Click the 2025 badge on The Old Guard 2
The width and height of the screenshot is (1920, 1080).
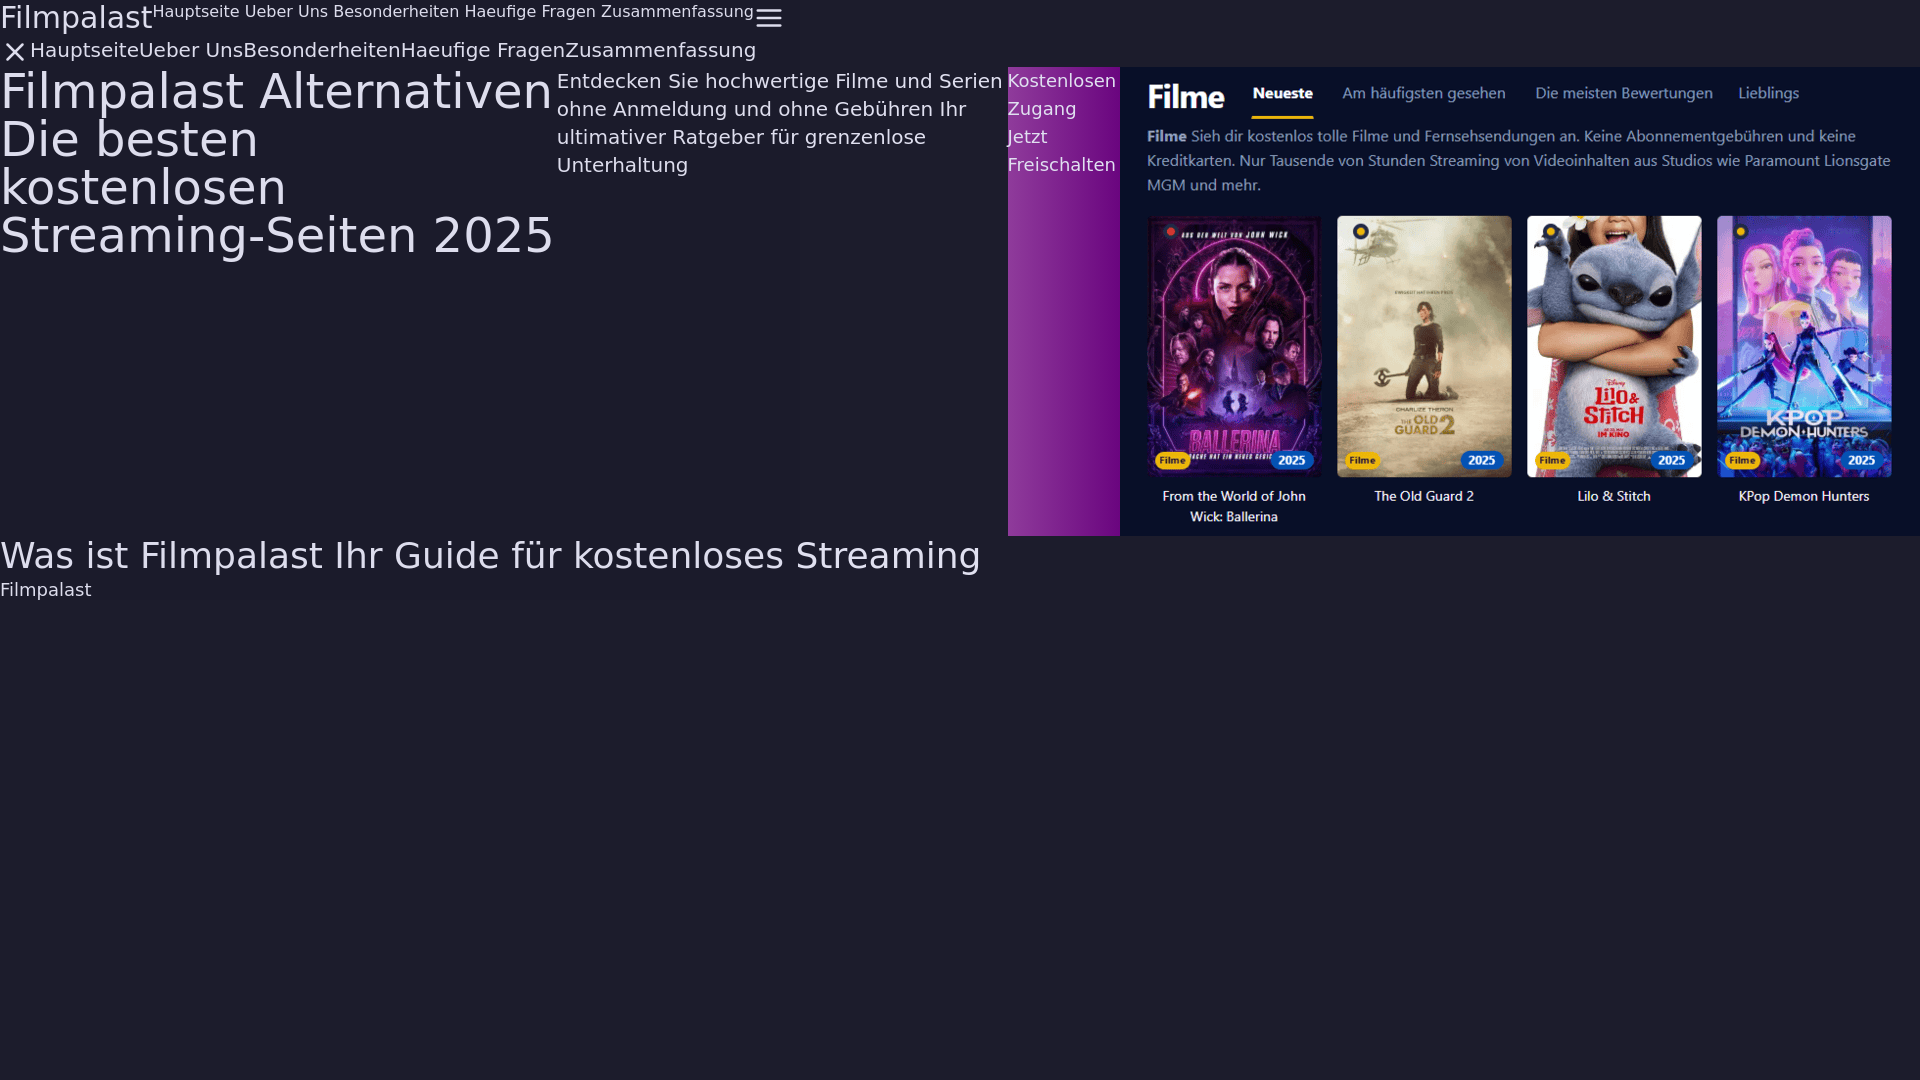[1481, 461]
